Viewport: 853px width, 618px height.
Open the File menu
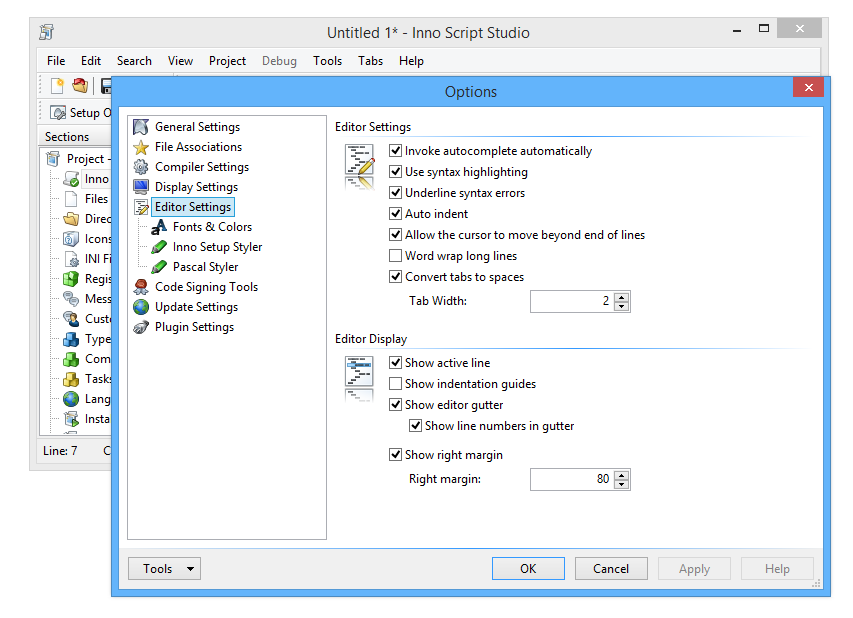[x=56, y=61]
